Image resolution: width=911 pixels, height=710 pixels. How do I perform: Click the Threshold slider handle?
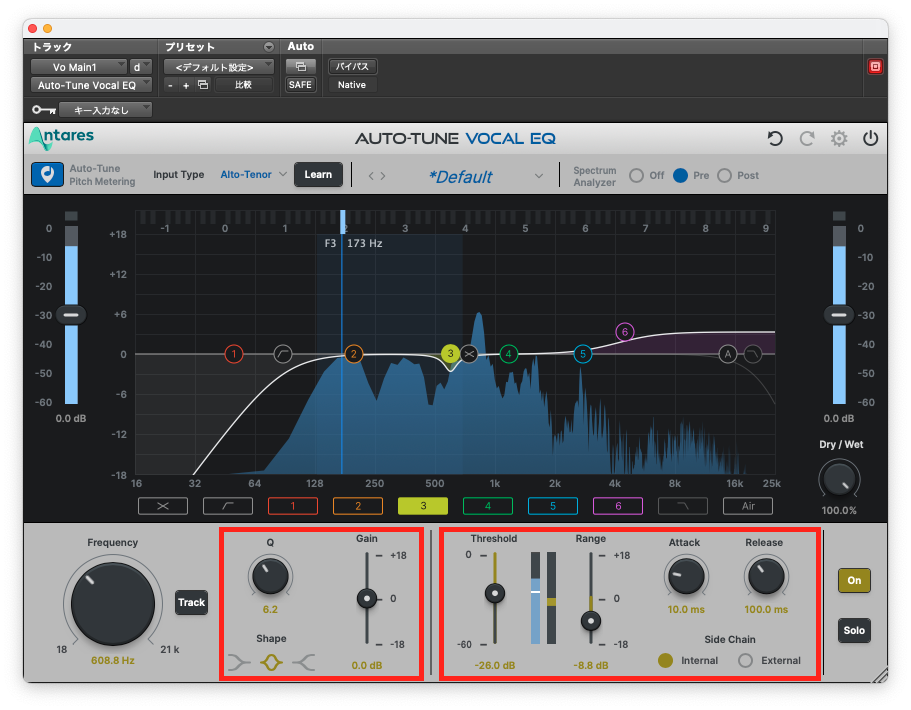(x=494, y=594)
